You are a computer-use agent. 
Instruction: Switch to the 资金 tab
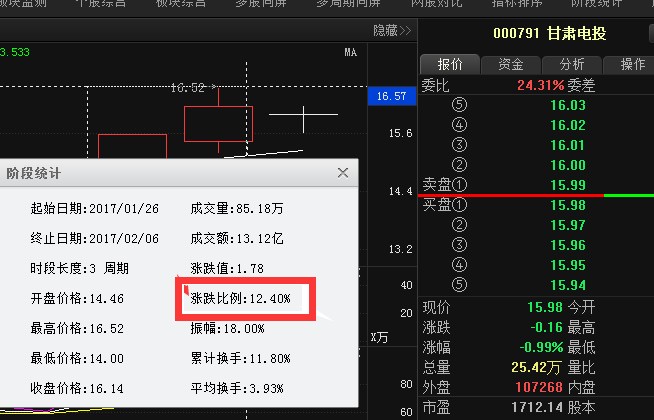(511, 64)
